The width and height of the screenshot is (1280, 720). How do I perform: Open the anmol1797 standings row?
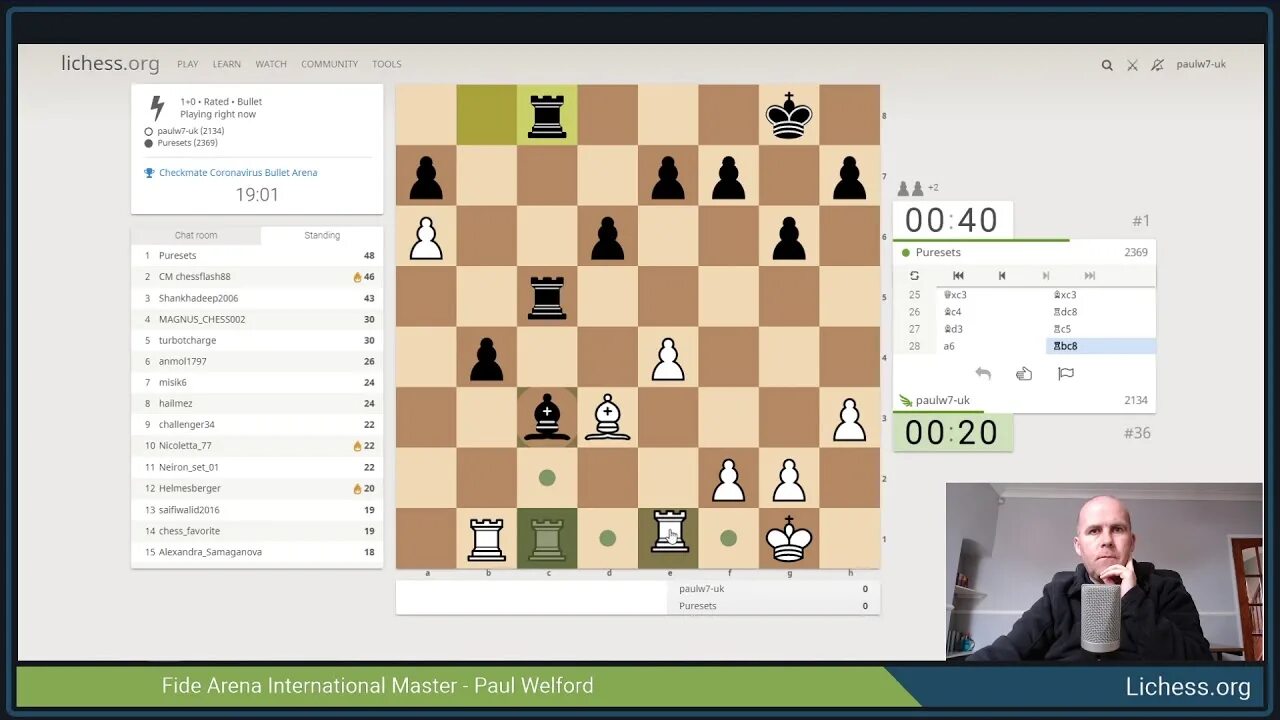257,361
